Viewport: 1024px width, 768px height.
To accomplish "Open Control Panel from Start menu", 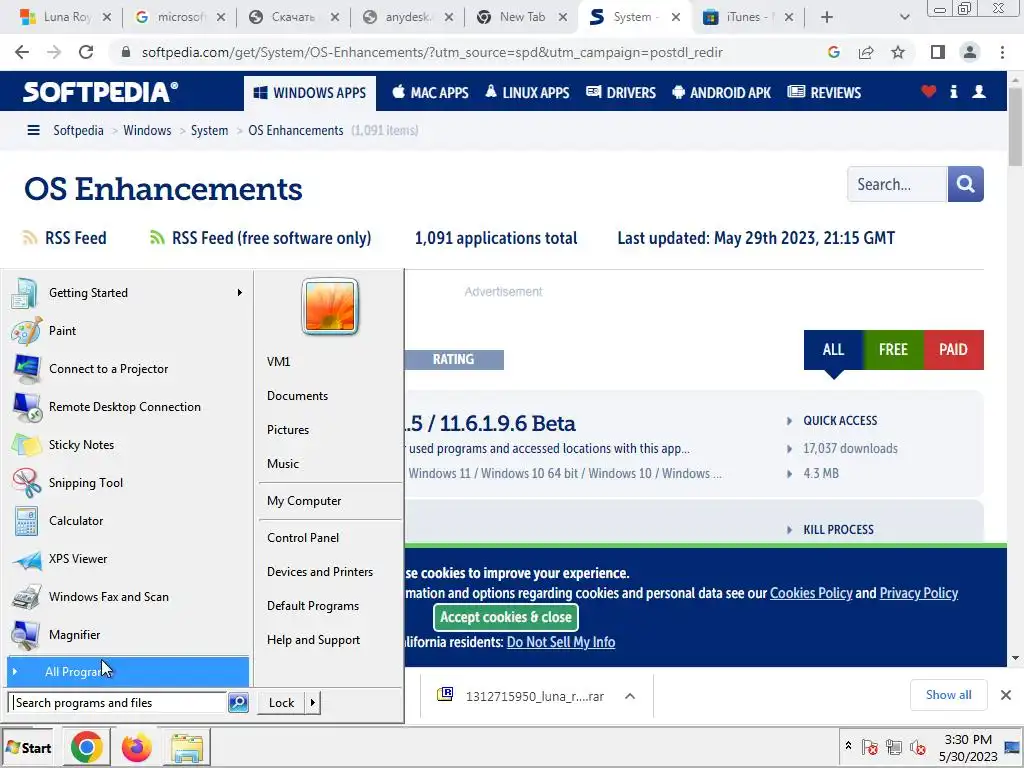I will tap(303, 538).
